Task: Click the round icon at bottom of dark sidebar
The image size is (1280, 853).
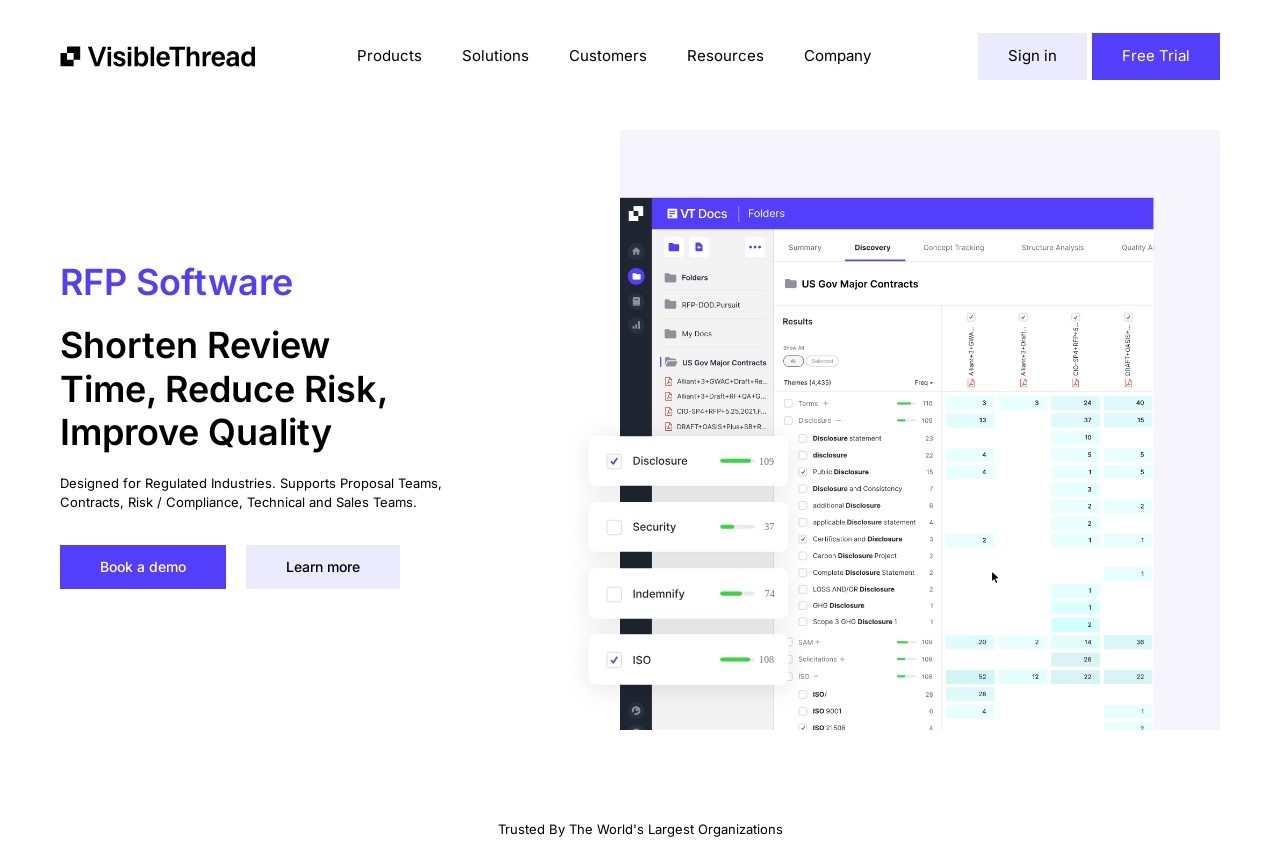Action: [636, 711]
